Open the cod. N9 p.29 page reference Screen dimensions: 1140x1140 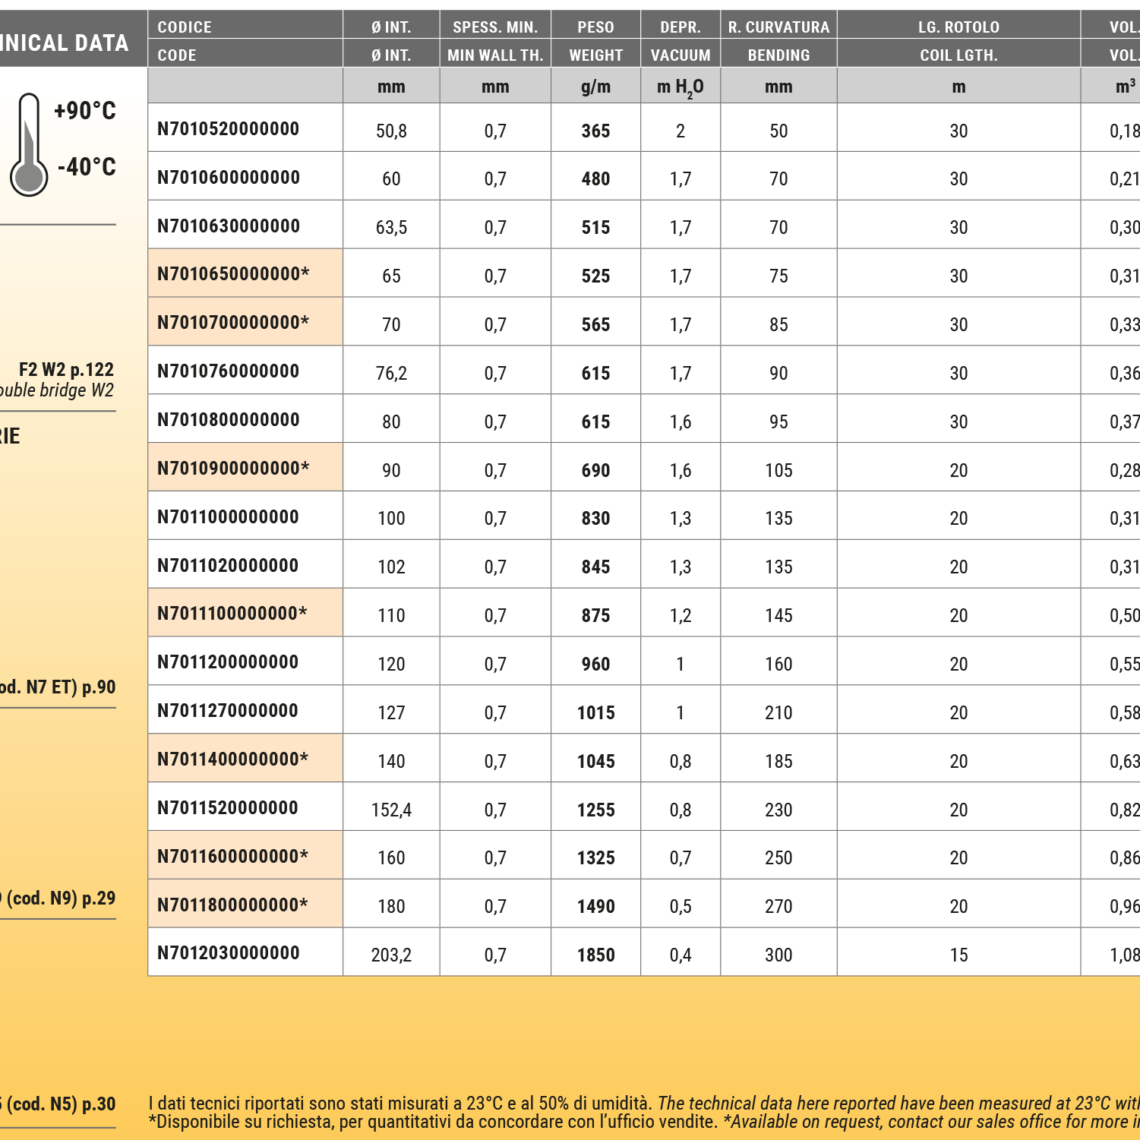click(60, 898)
